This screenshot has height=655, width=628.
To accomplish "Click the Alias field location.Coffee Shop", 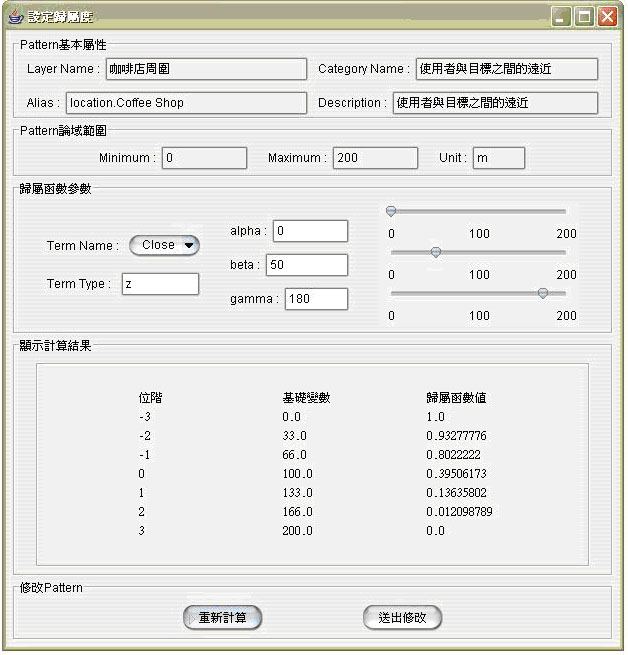I will point(185,103).
